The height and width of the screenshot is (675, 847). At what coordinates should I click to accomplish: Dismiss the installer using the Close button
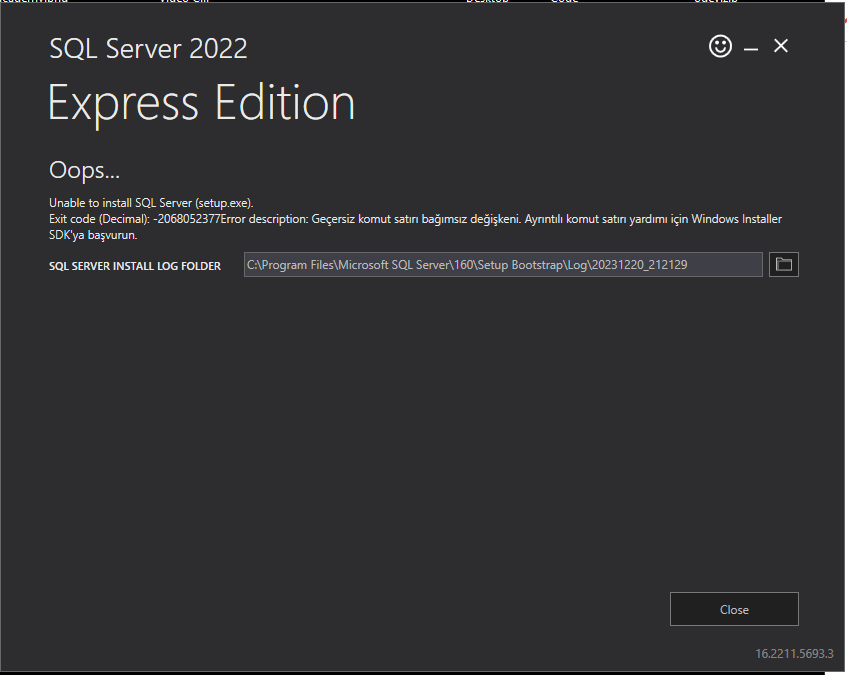coord(734,609)
